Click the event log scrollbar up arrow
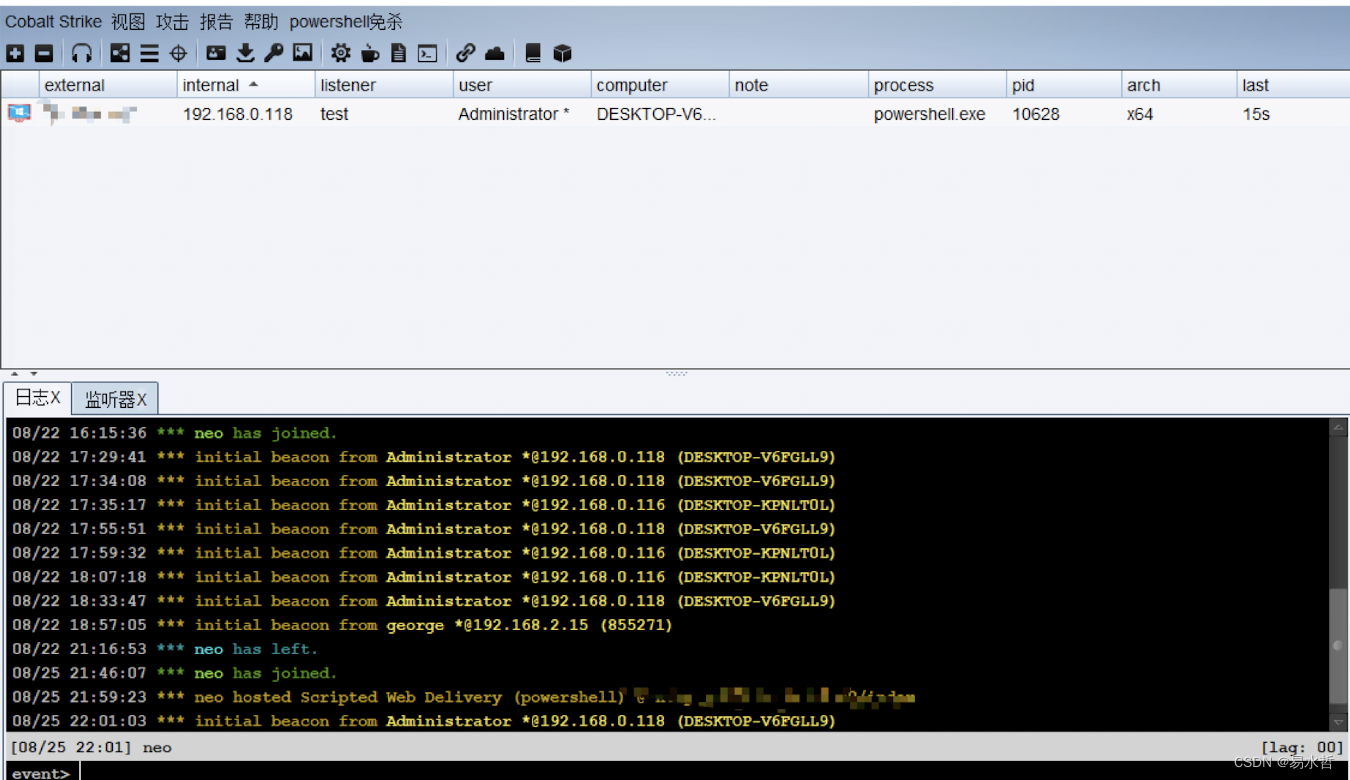 pos(1338,428)
